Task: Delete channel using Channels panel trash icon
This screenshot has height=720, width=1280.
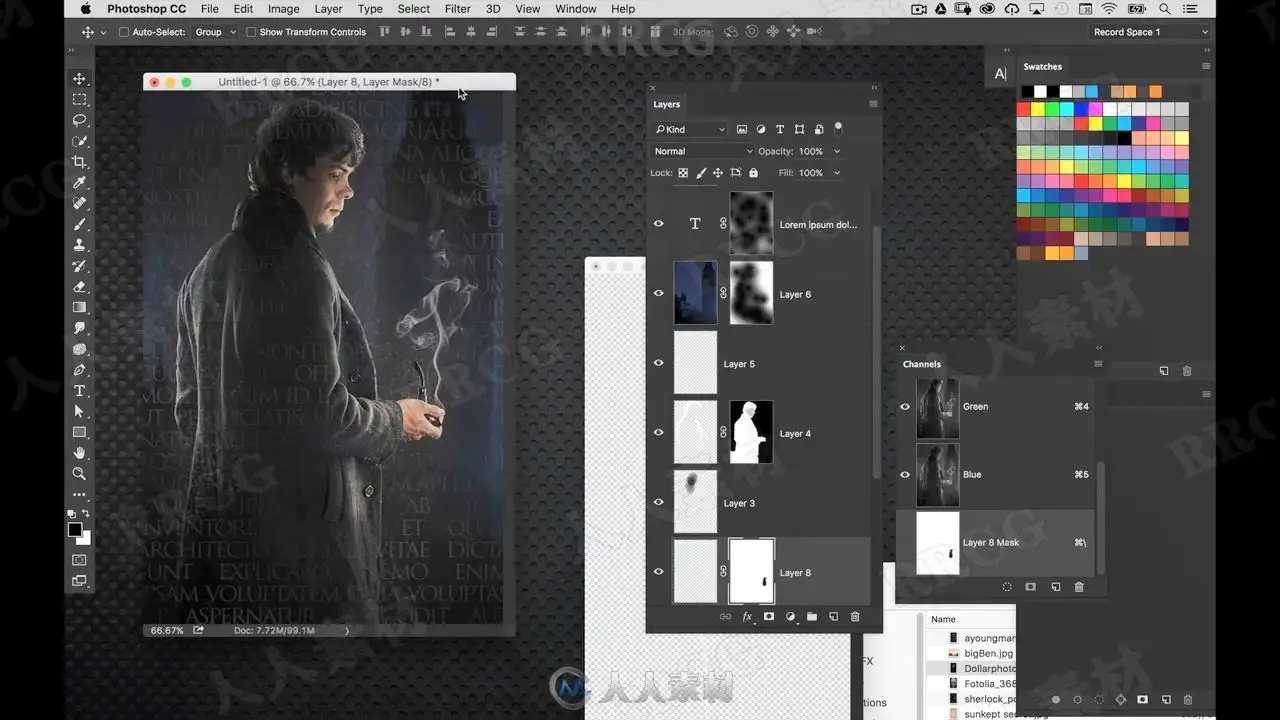Action: coord(1079,587)
